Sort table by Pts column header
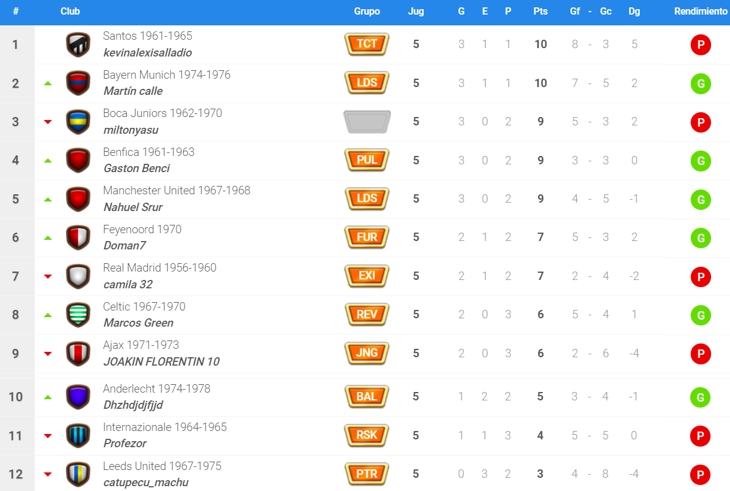This screenshot has height=491, width=730. click(x=540, y=11)
